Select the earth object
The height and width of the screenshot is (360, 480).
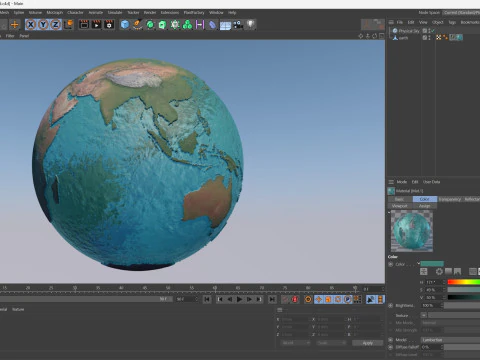click(403, 38)
